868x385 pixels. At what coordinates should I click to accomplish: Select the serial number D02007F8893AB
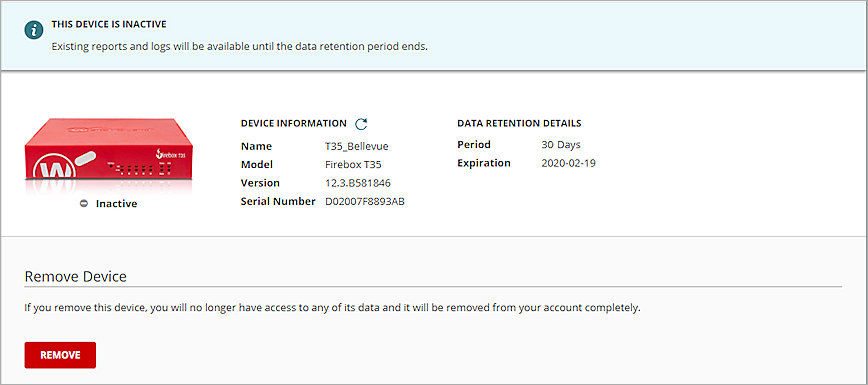365,202
